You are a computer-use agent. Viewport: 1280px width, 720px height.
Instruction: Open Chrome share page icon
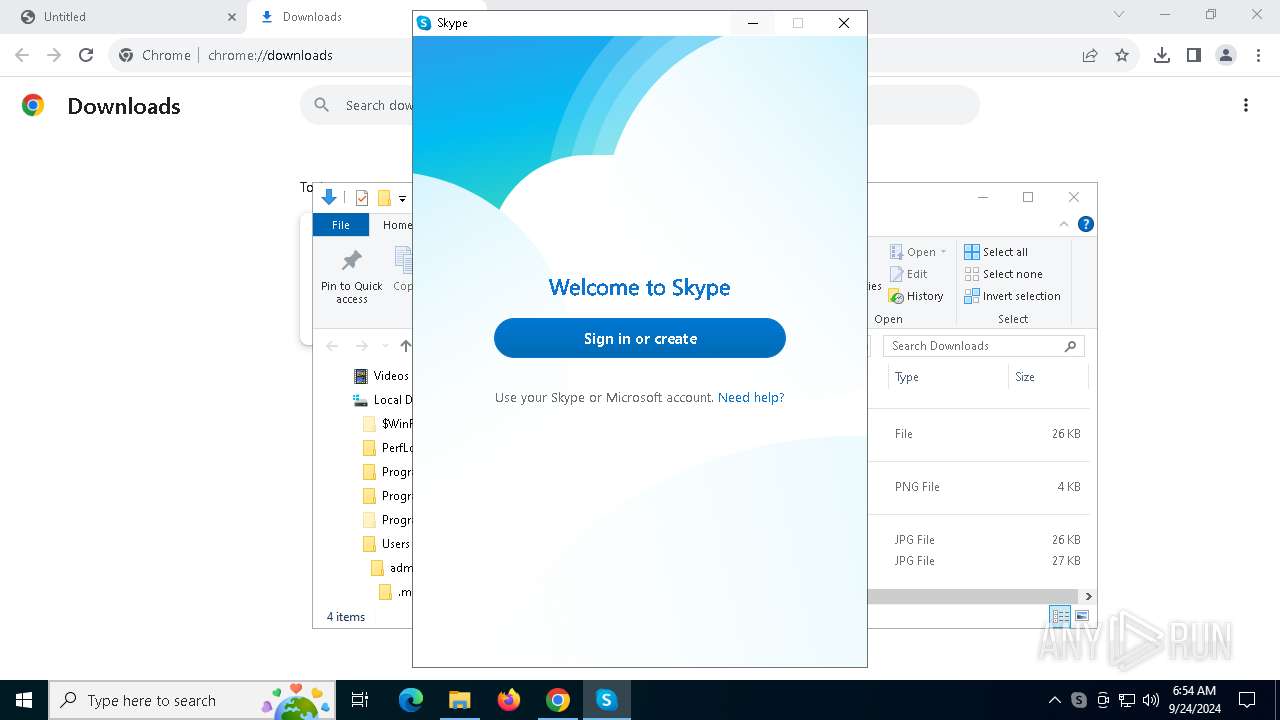click(x=1090, y=55)
